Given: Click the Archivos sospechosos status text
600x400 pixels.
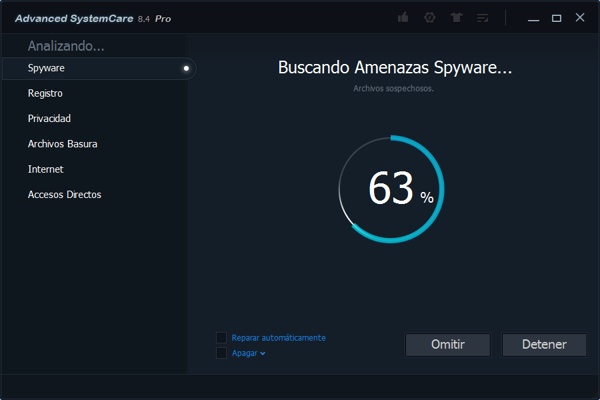Looking at the screenshot, I should [x=393, y=89].
